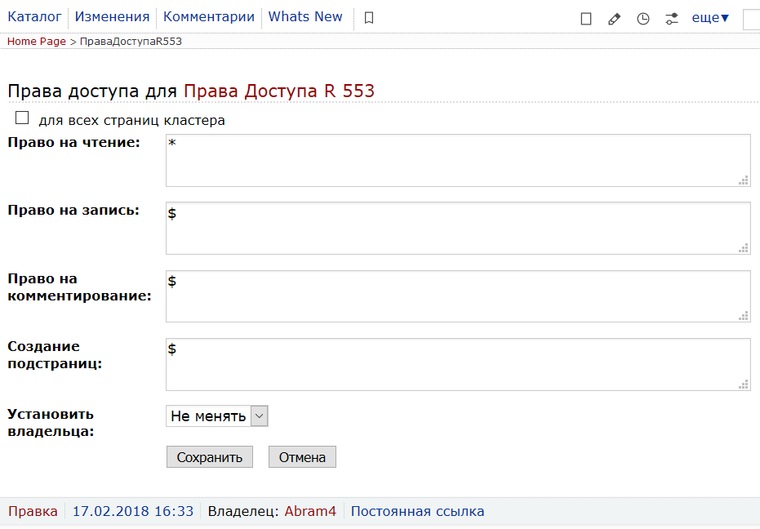Open the revision history clock icon
760x529 pixels.
click(643, 19)
